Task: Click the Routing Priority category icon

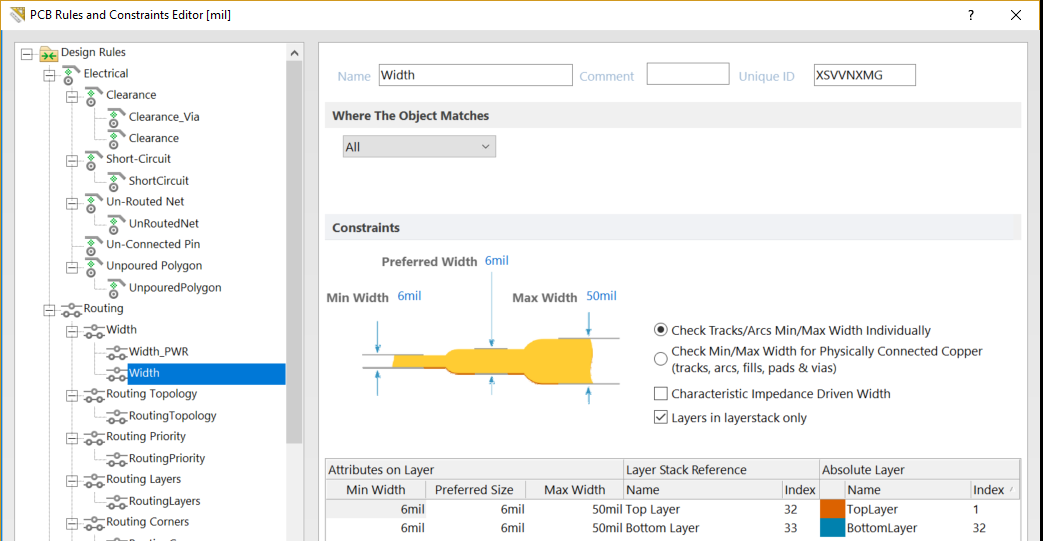Action: point(94,438)
